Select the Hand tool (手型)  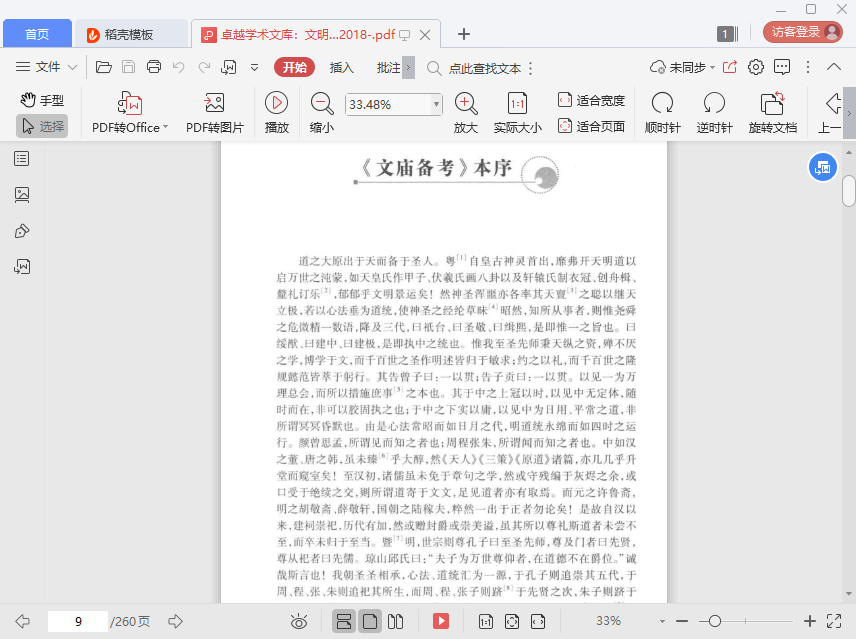pos(42,100)
